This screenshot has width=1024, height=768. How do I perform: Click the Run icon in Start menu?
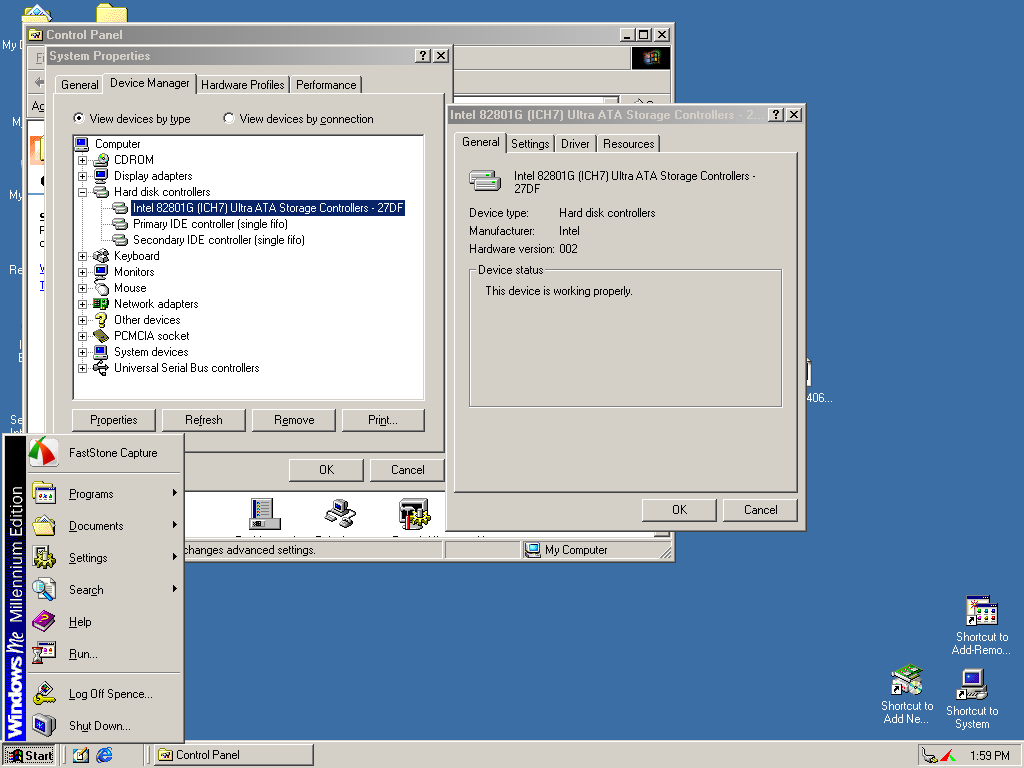click(x=44, y=653)
